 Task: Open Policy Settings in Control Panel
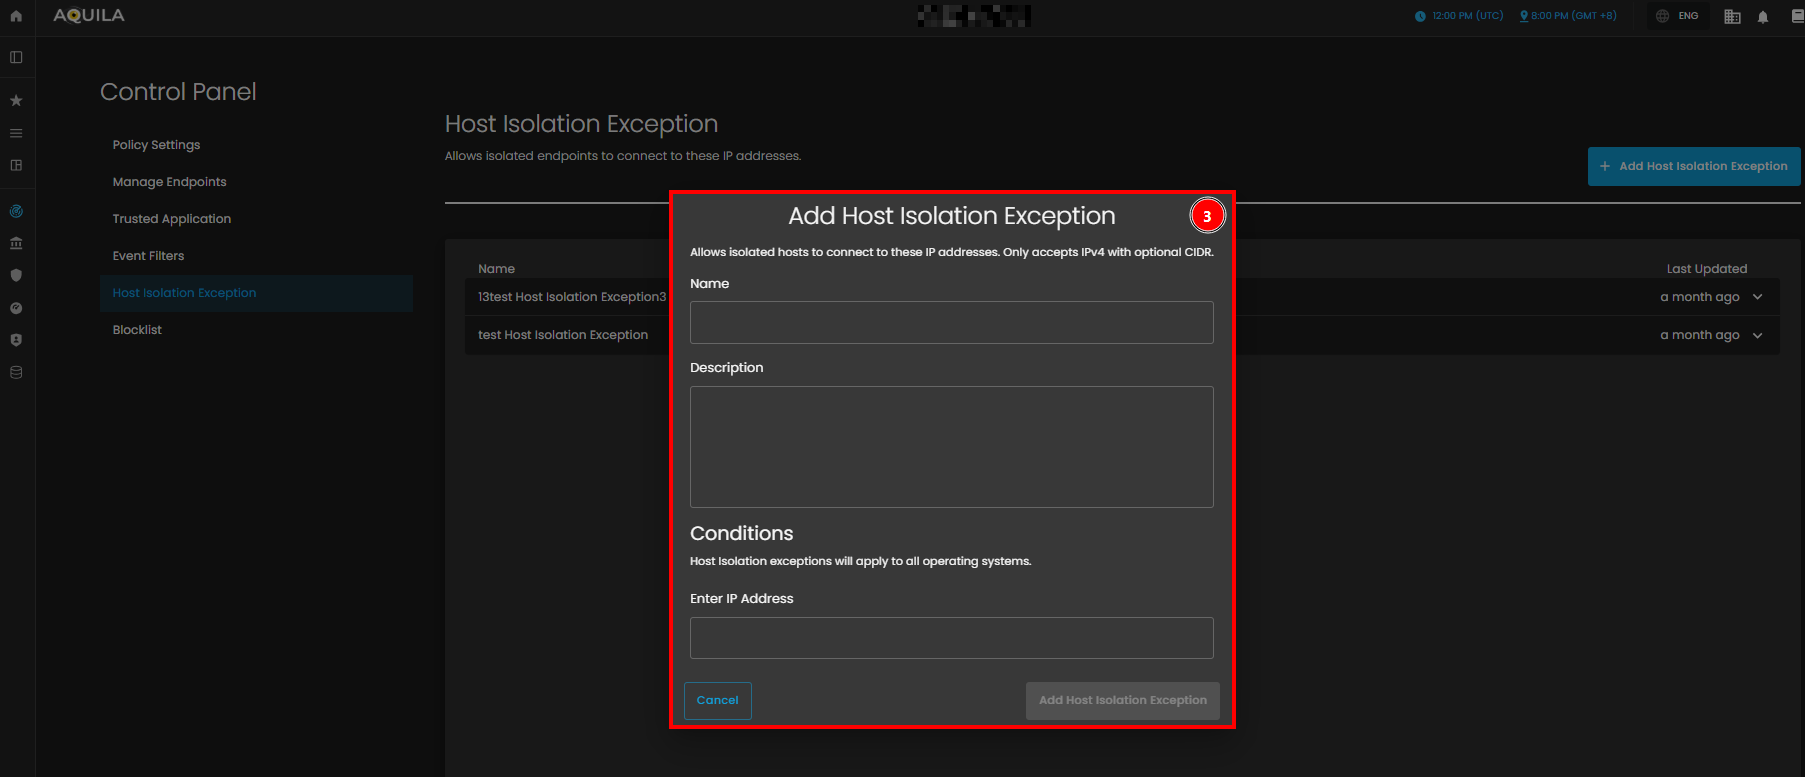pyautogui.click(x=156, y=145)
